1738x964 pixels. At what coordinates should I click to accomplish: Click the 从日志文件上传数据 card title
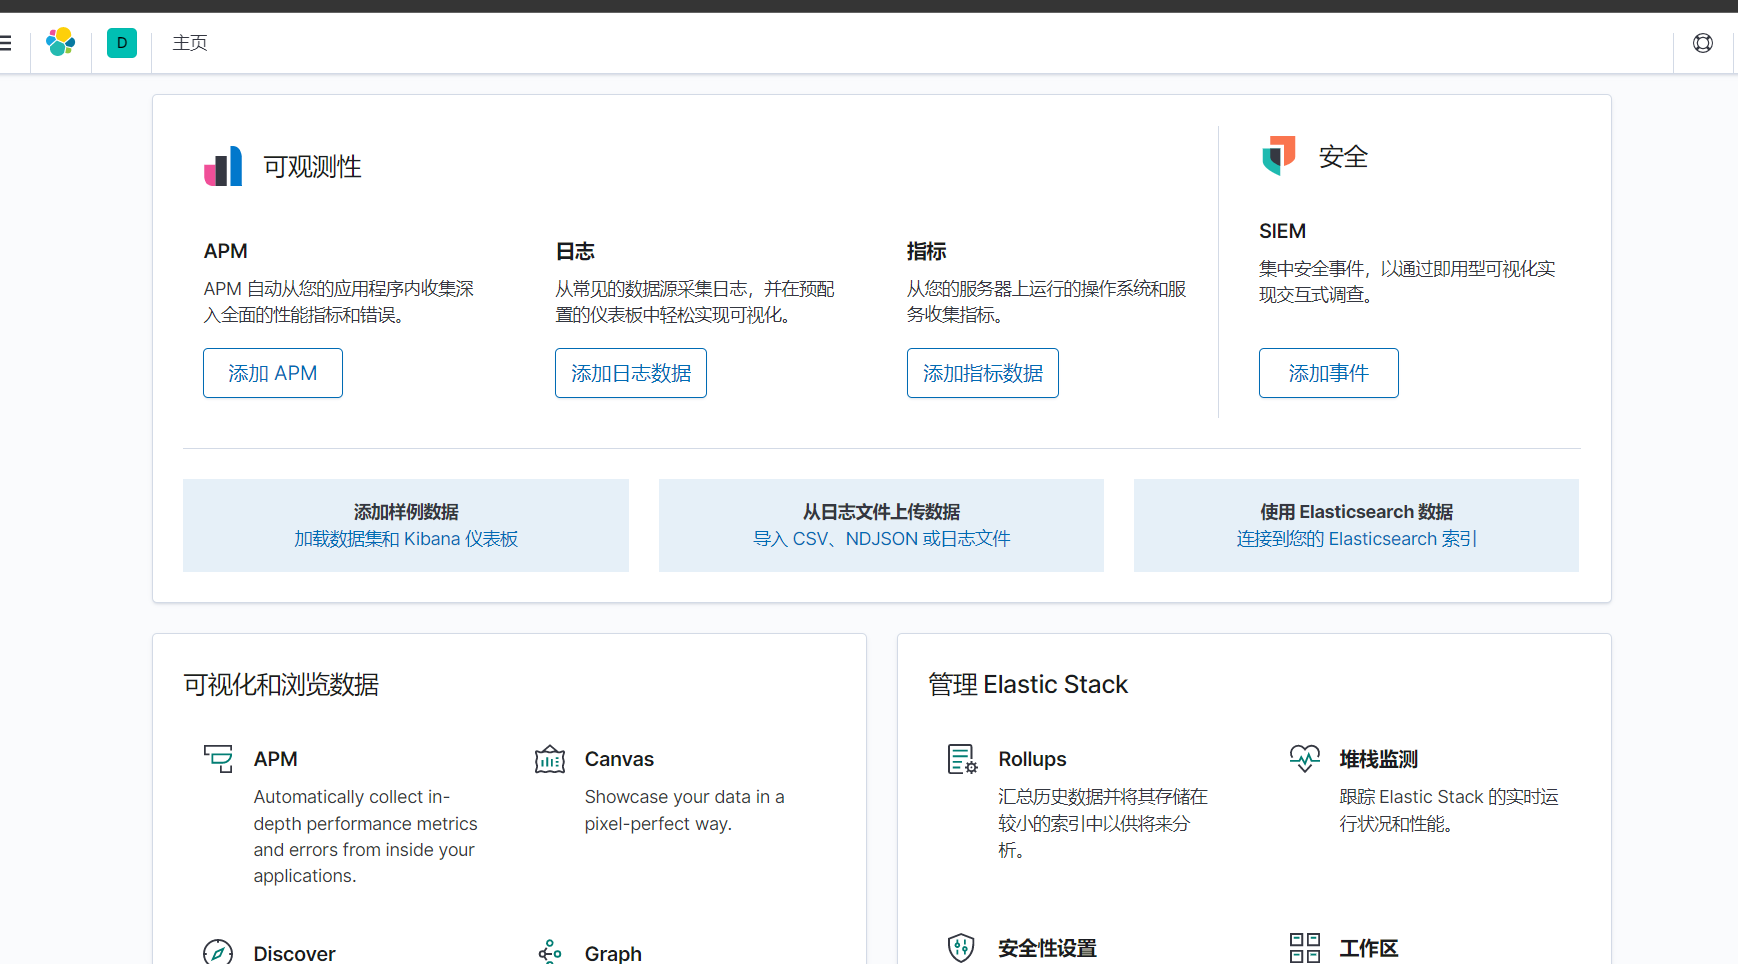(881, 512)
